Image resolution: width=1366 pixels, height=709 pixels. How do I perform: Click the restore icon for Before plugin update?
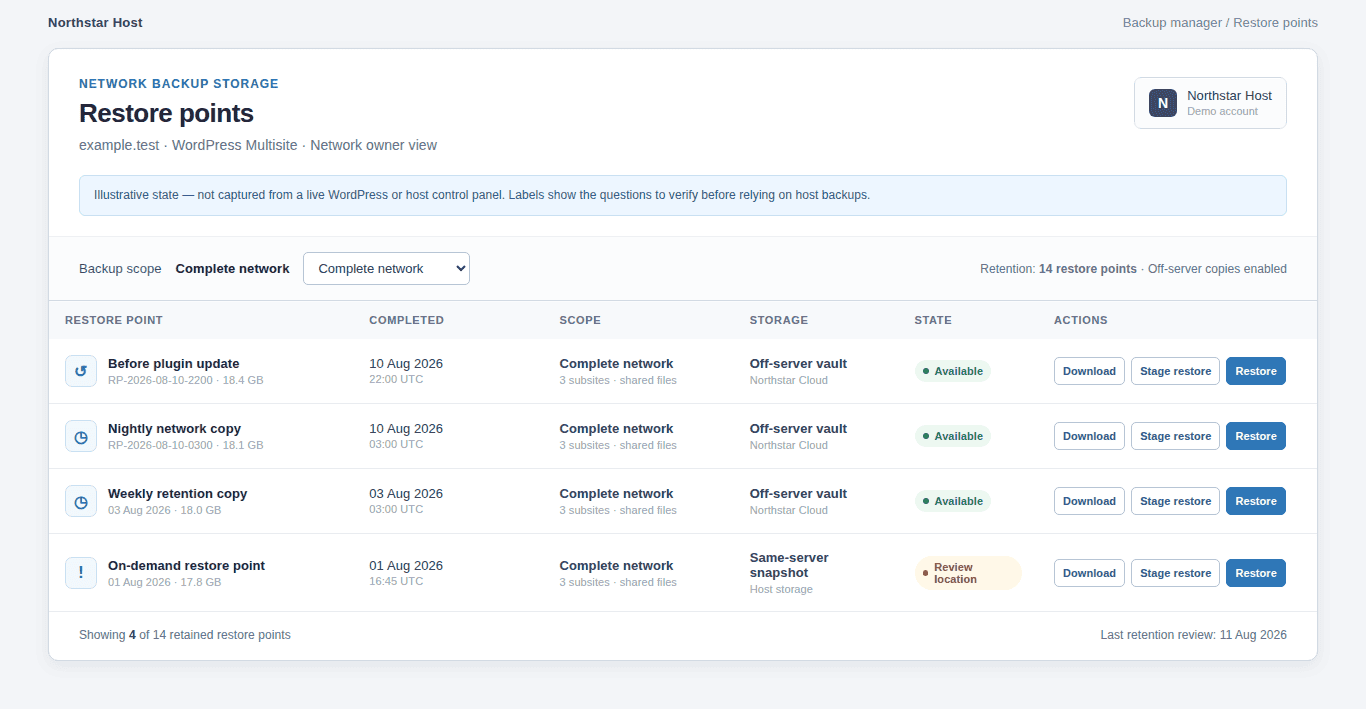[x=81, y=371]
